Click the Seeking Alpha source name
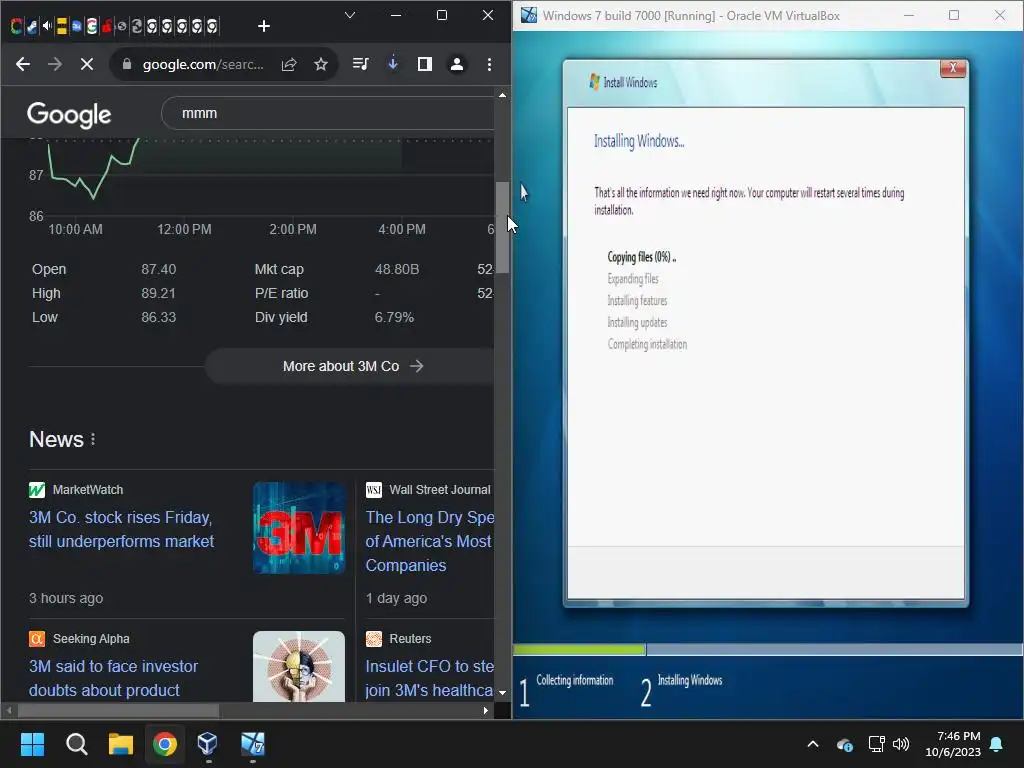Screen dimensions: 1024x768 (x=91, y=639)
